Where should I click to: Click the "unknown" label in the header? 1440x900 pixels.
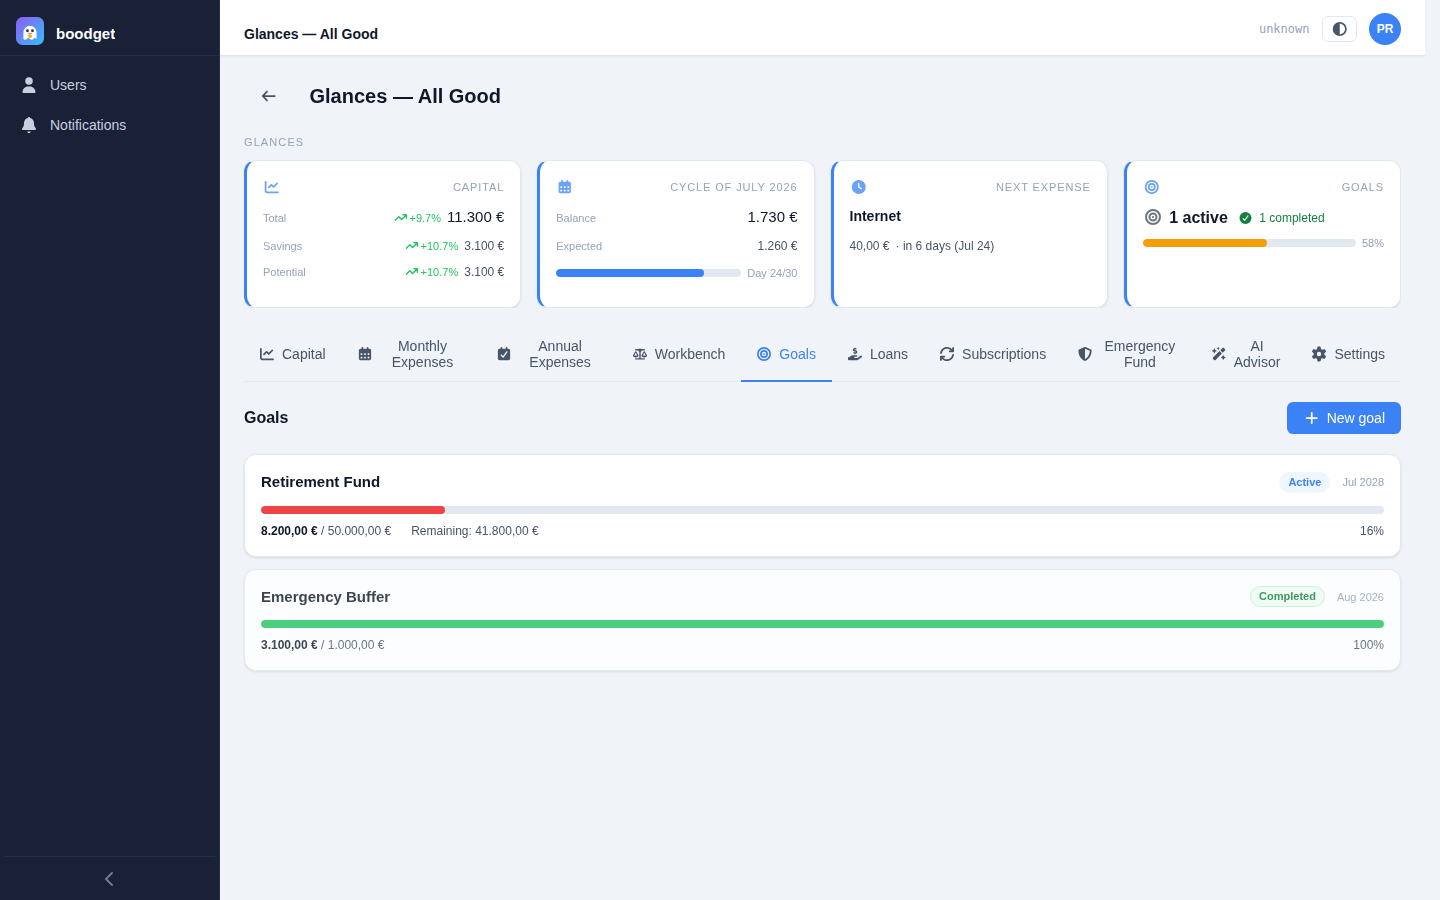(x=1284, y=29)
